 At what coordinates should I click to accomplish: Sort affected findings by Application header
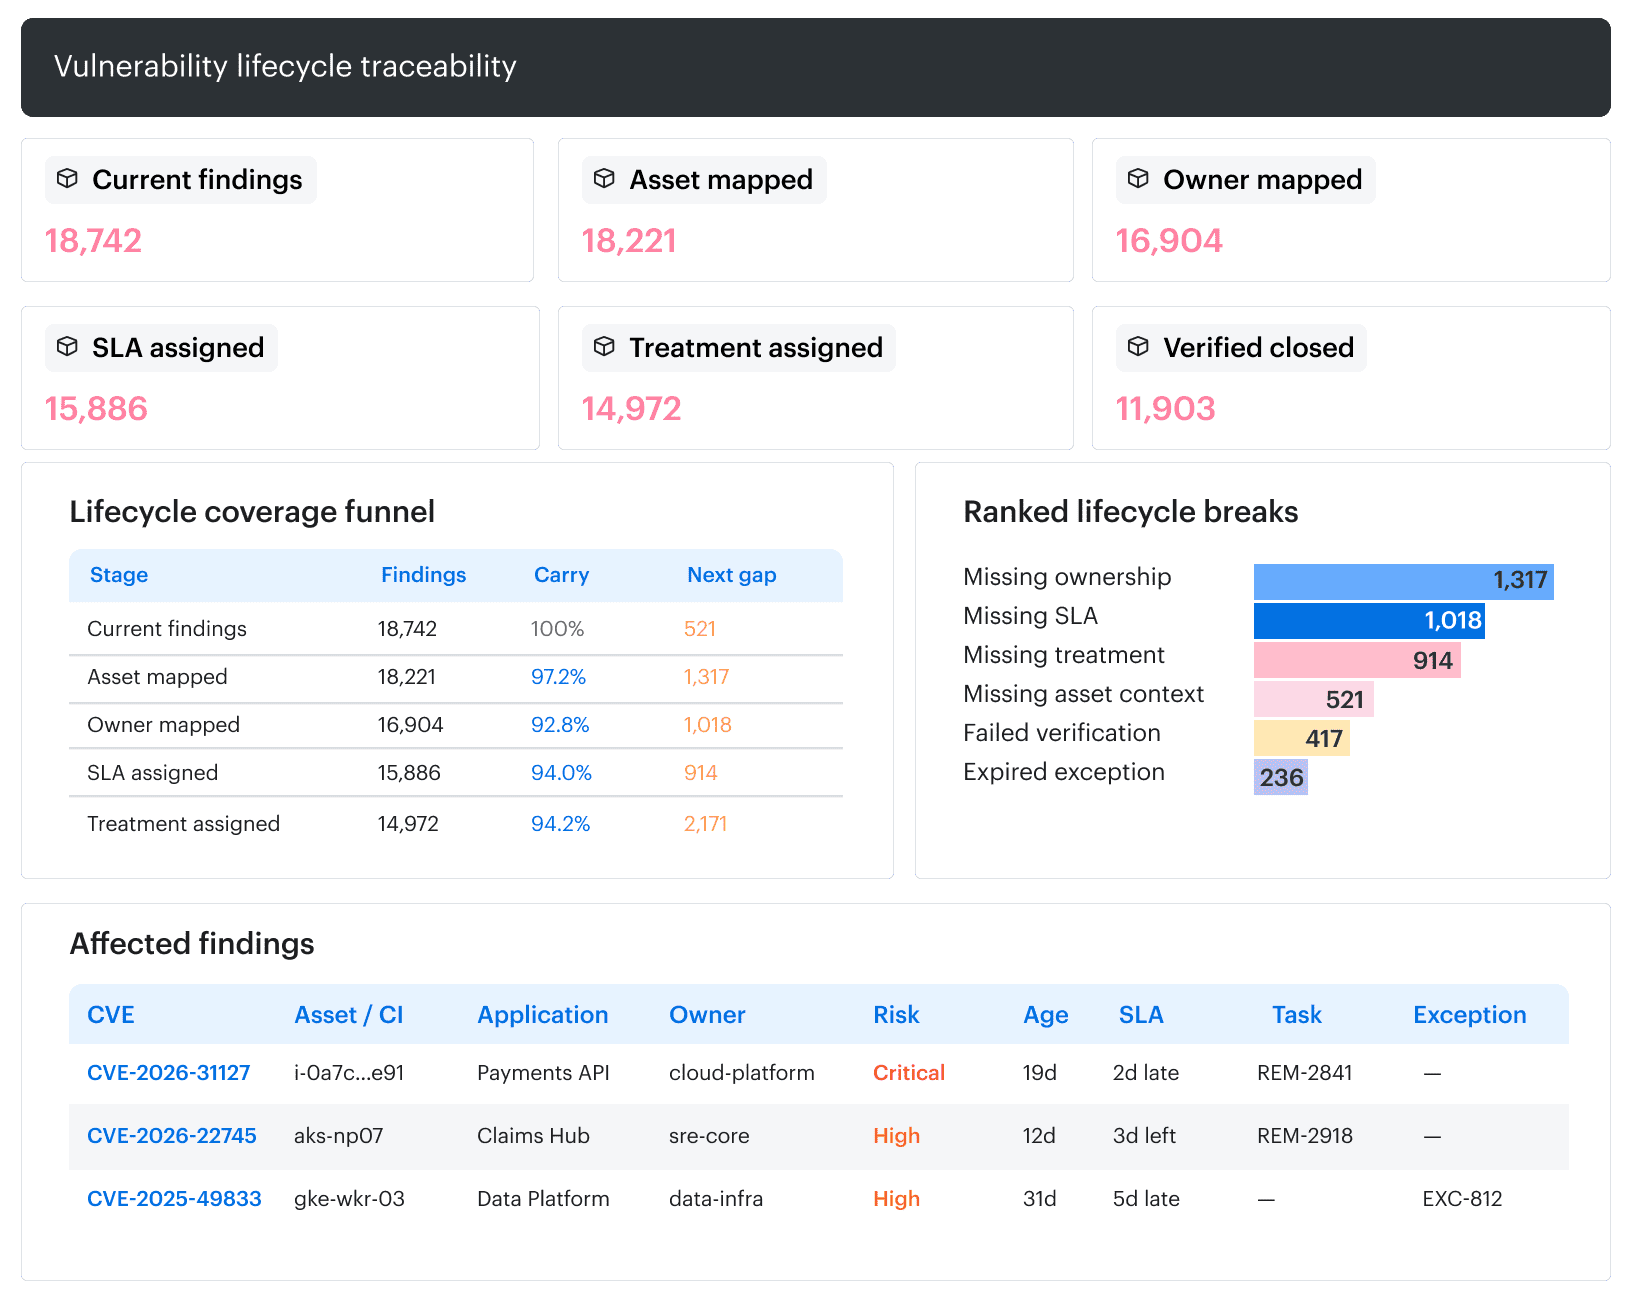543,1015
